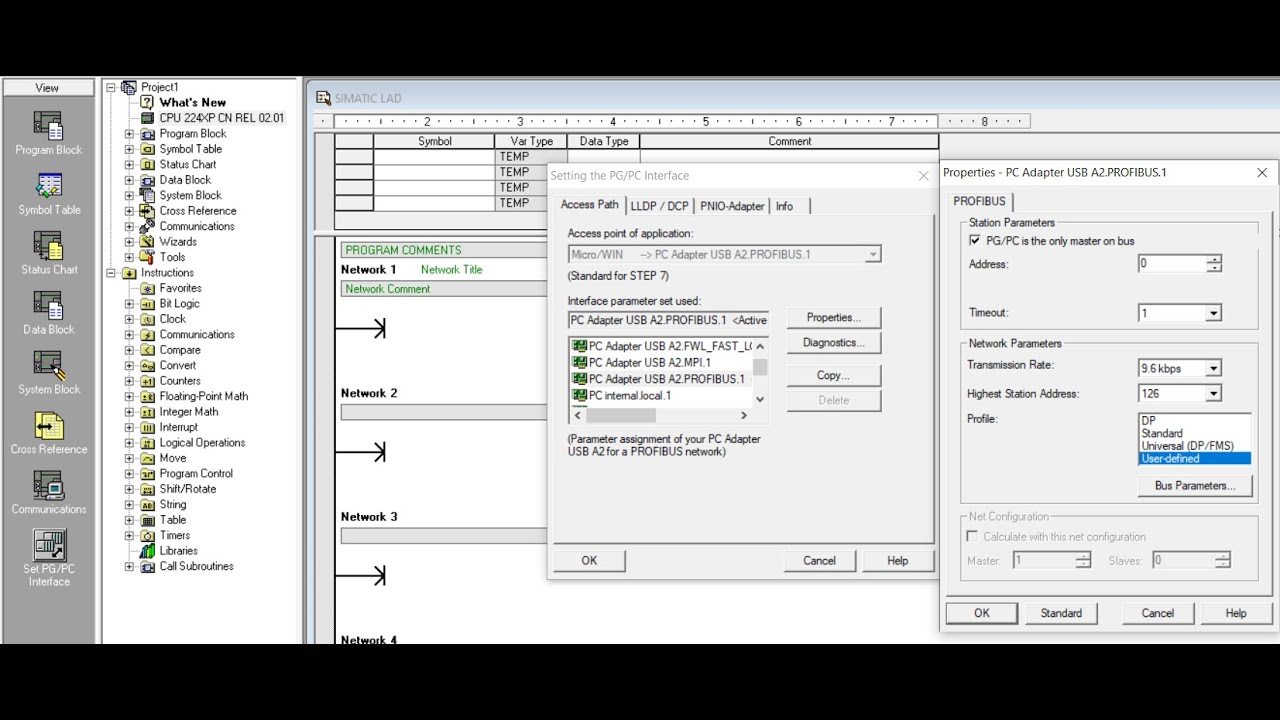Toggle PG/PC is the only master checkbox
Screen dimensions: 1280x720
pos(975,241)
